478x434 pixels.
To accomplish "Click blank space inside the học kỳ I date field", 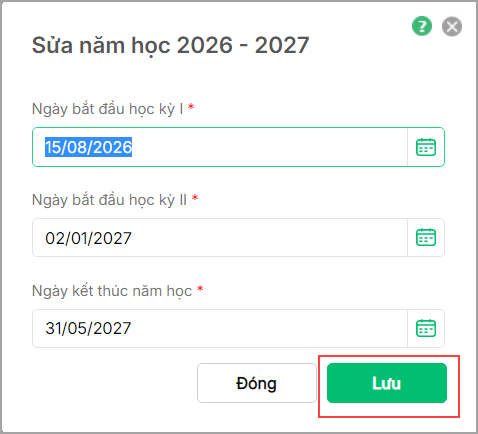I will pyautogui.click(x=267, y=147).
